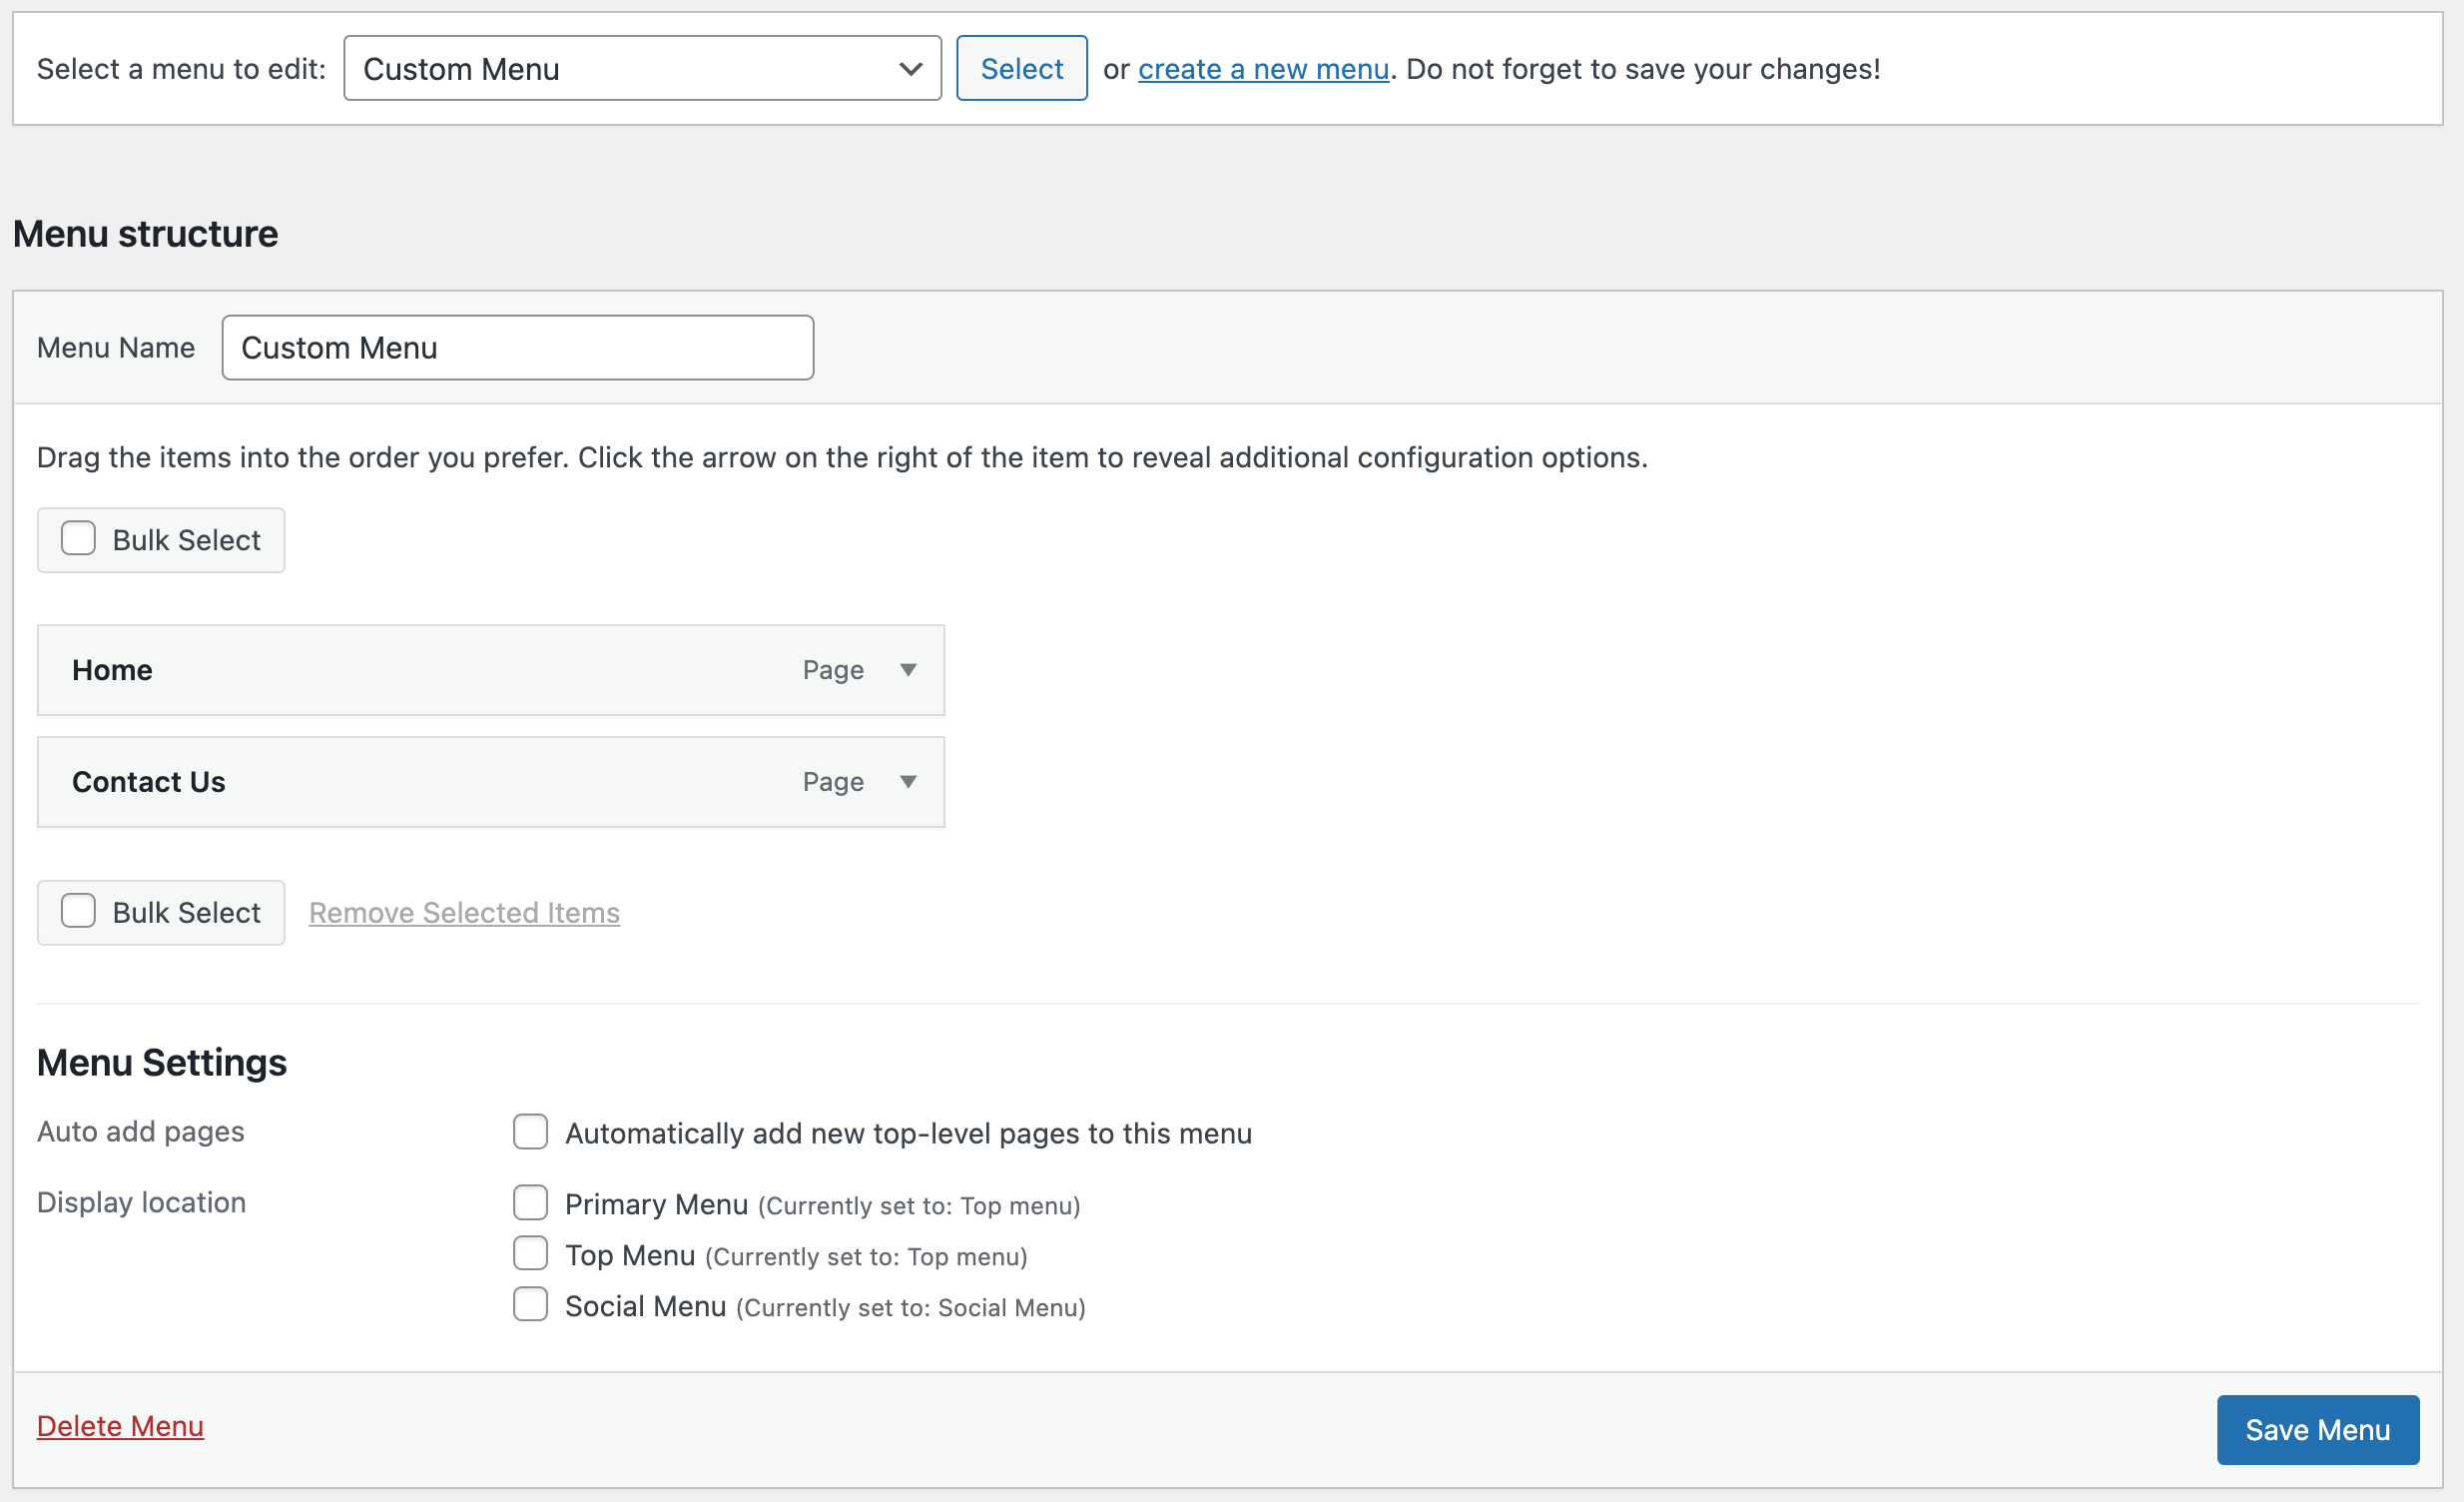Screen dimensions: 2464x1502
Task: Click the Display location label
Action: click(141, 1202)
